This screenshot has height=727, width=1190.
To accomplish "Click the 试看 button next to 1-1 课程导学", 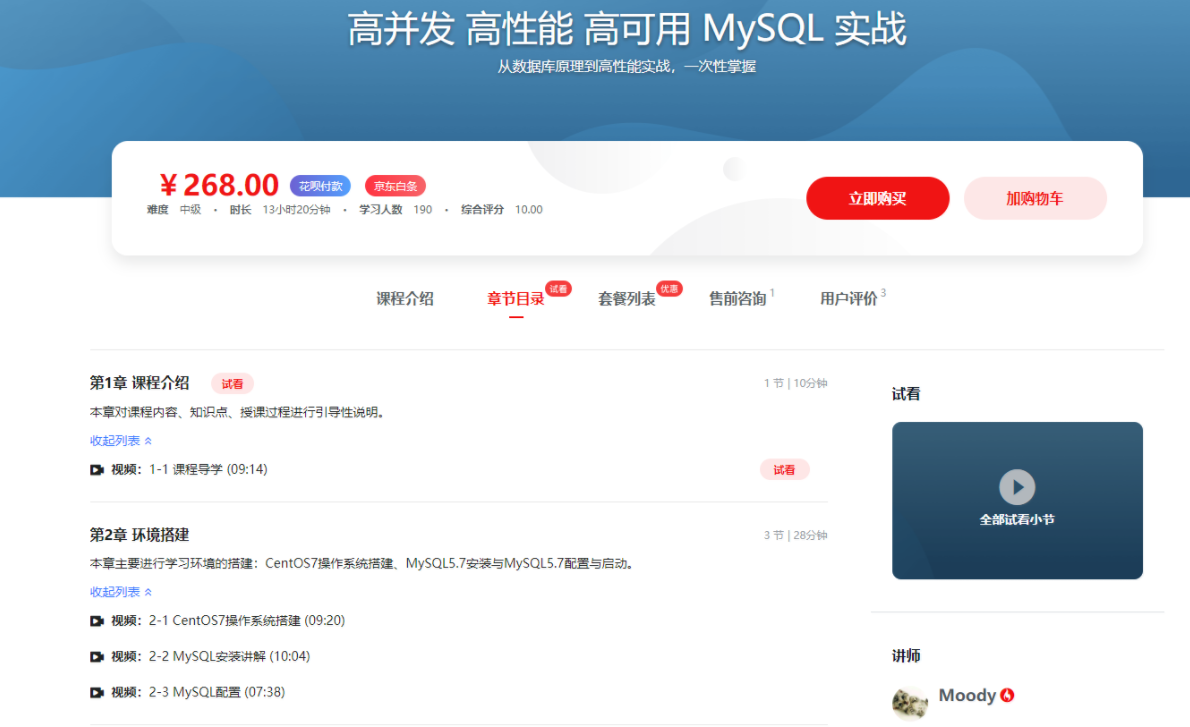I will point(785,468).
